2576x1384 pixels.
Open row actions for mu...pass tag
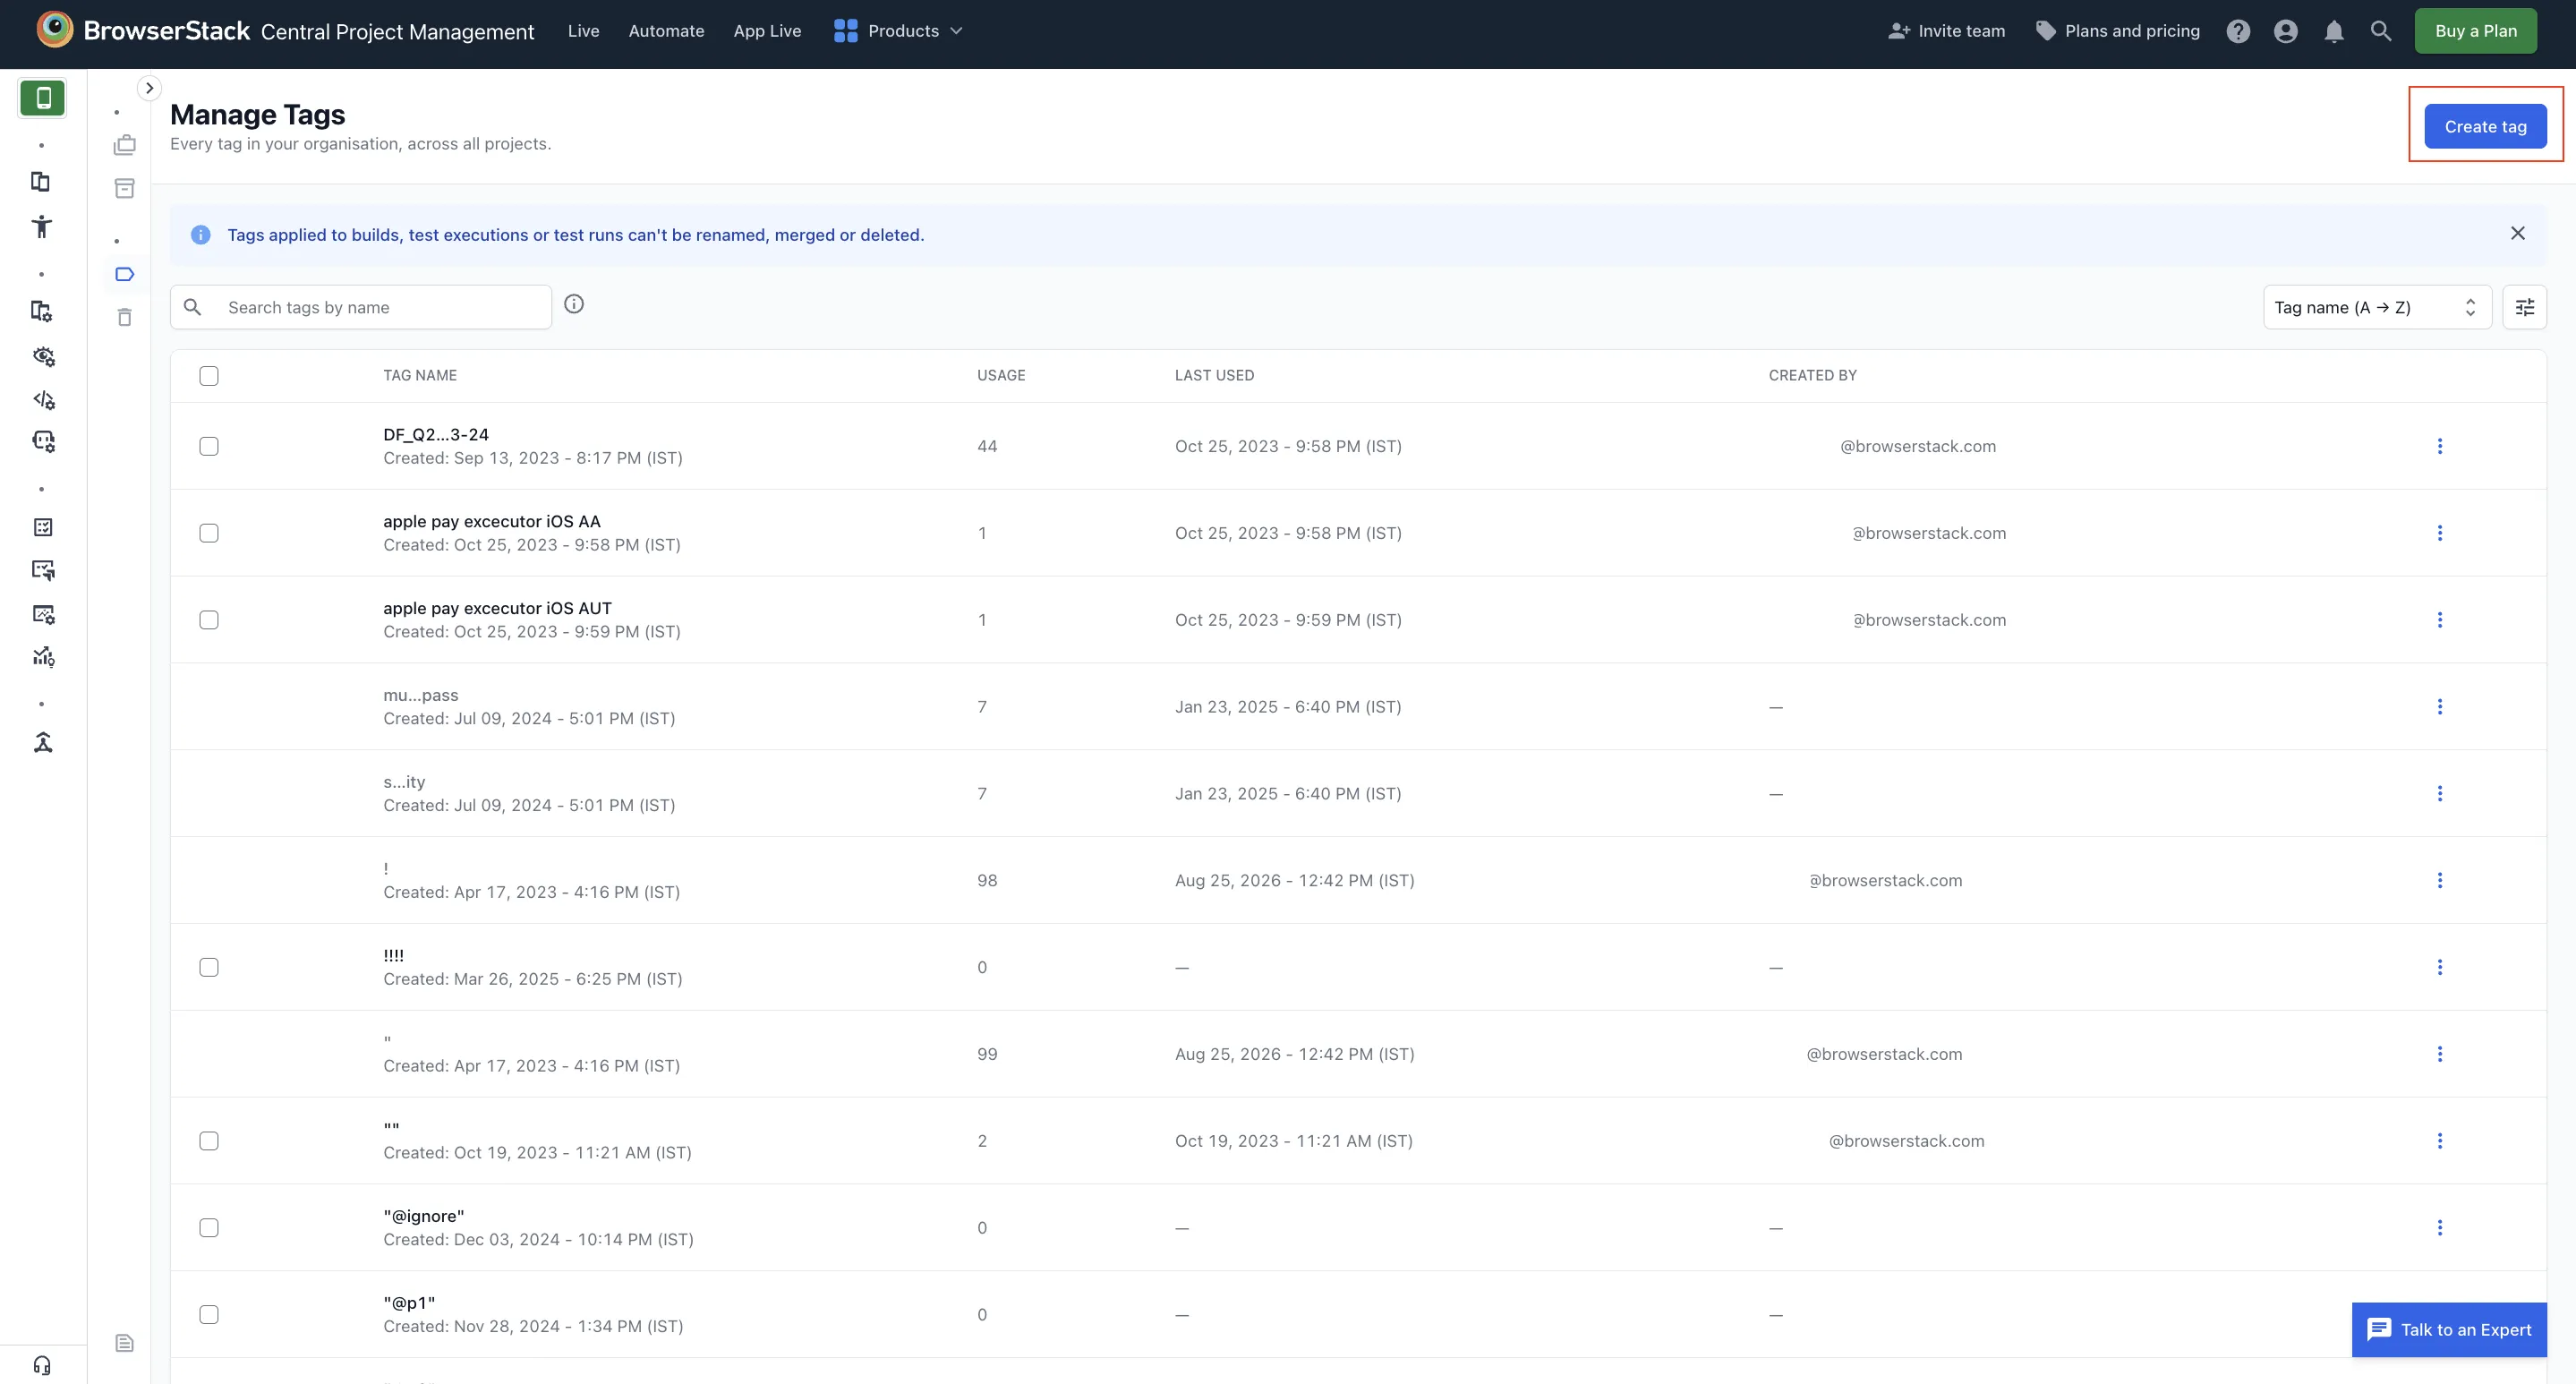(2439, 707)
